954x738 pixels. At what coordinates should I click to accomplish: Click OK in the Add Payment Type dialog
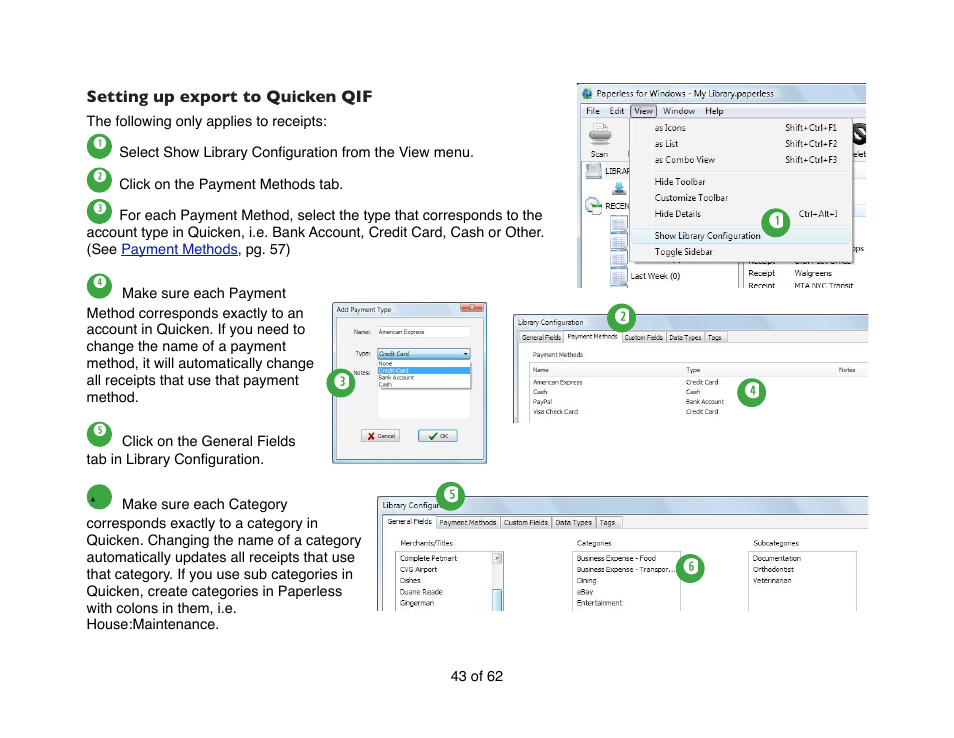[437, 436]
